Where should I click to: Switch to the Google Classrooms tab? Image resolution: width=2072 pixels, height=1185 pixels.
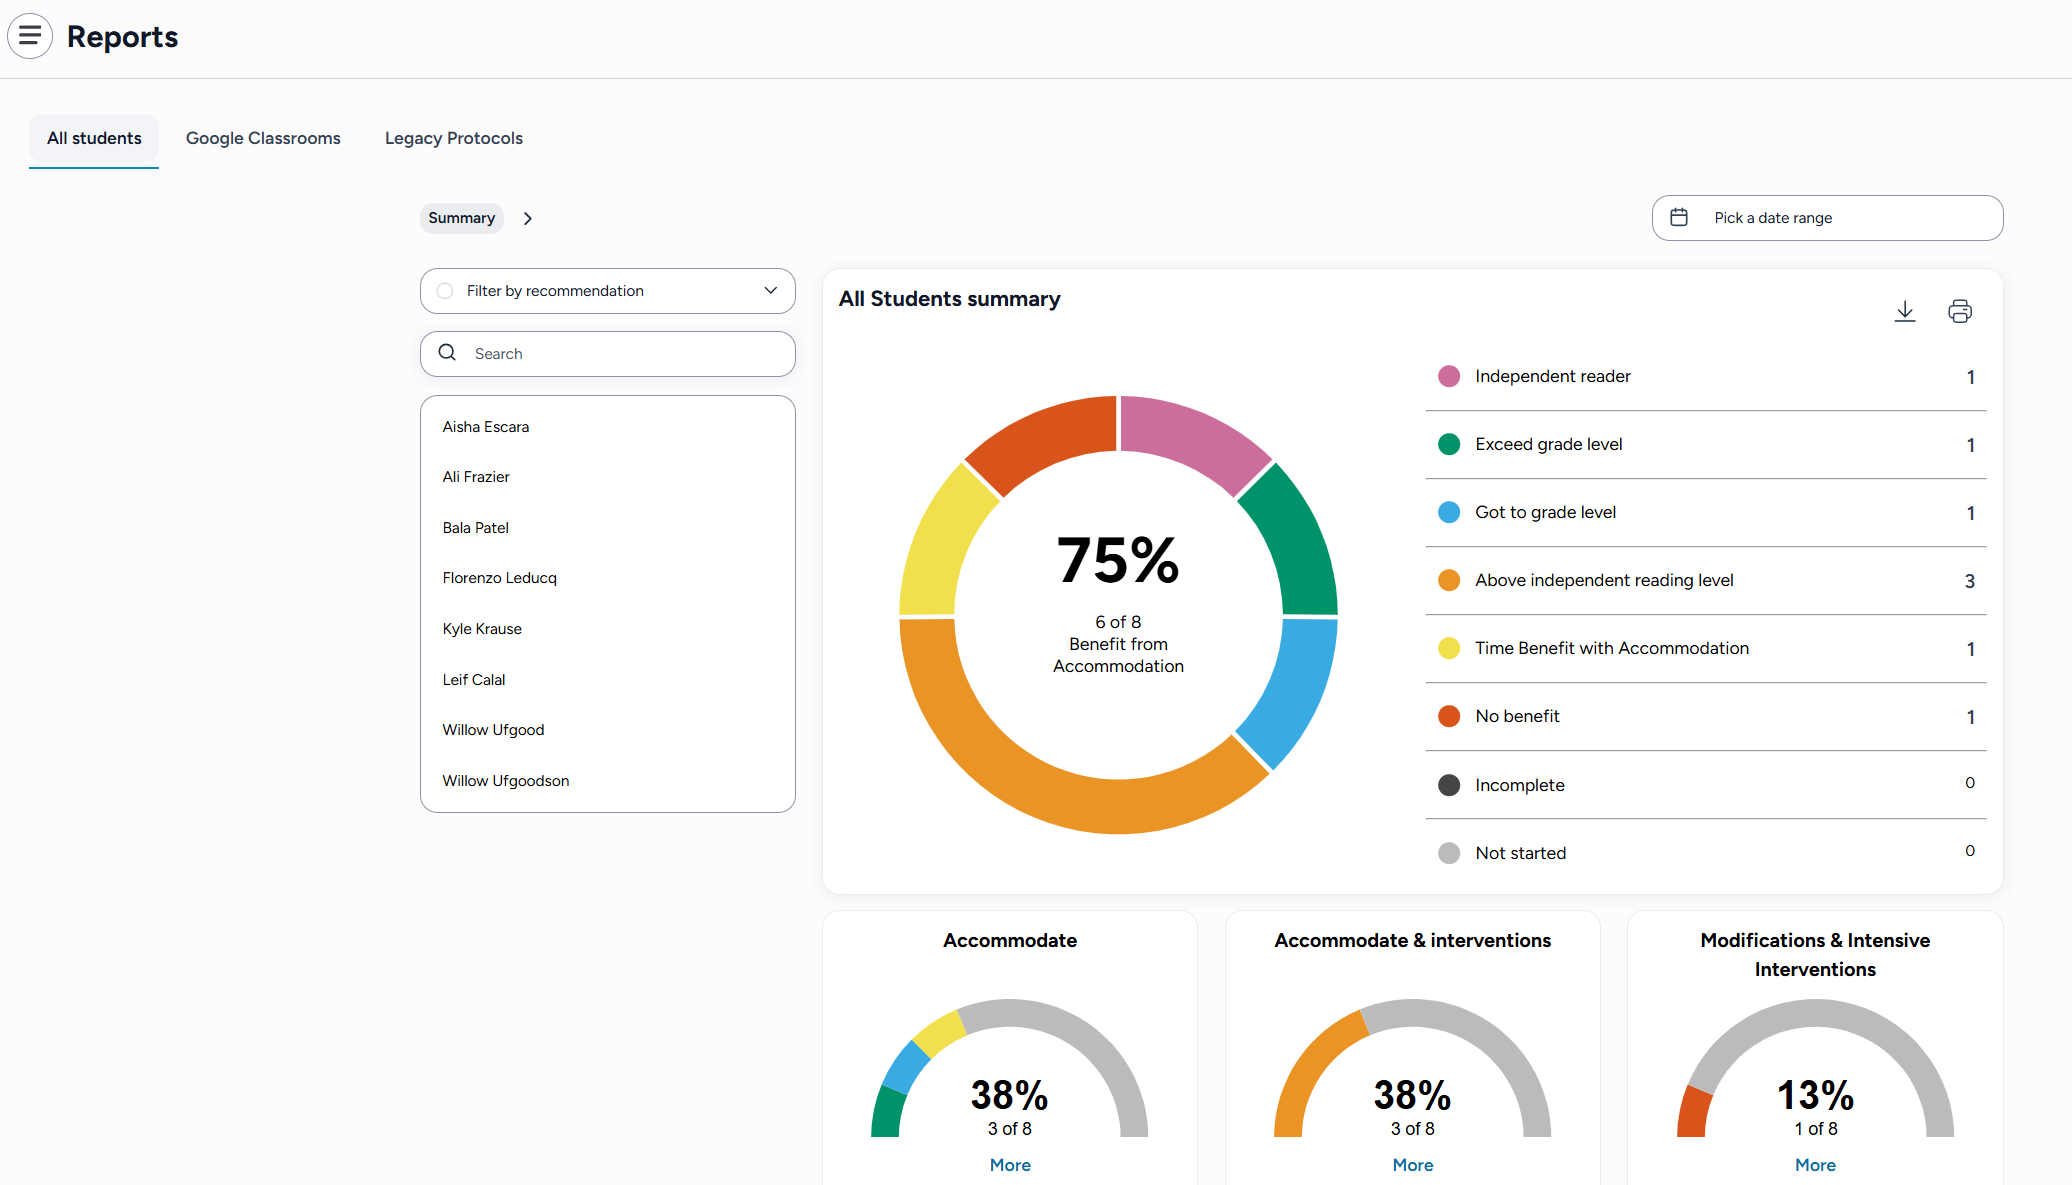[263, 138]
